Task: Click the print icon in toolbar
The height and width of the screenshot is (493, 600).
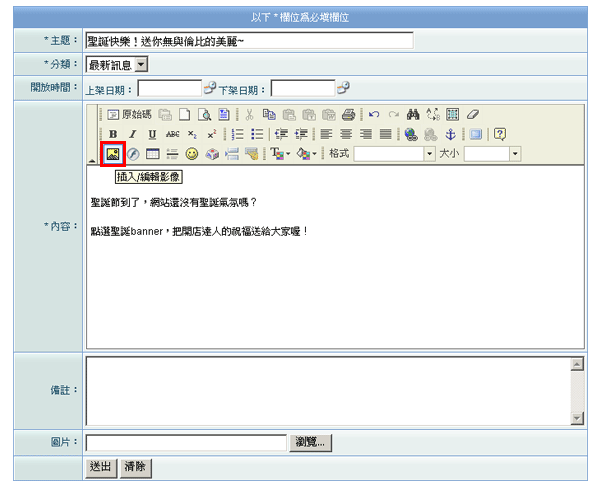Action: [348, 114]
